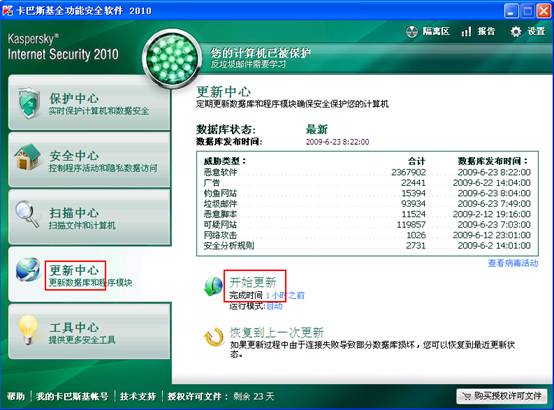Open the 报告 reports view
The width and height of the screenshot is (554, 410).
[478, 31]
